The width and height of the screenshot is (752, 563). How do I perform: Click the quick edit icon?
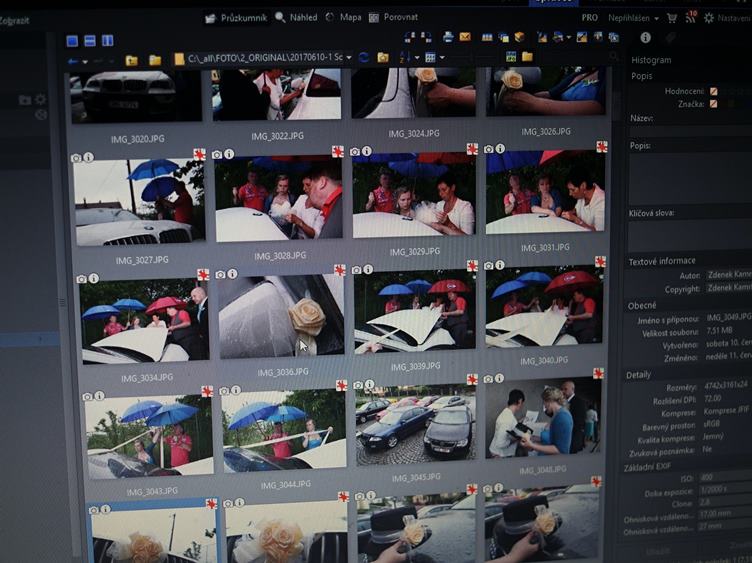pyautogui.click(x=542, y=37)
